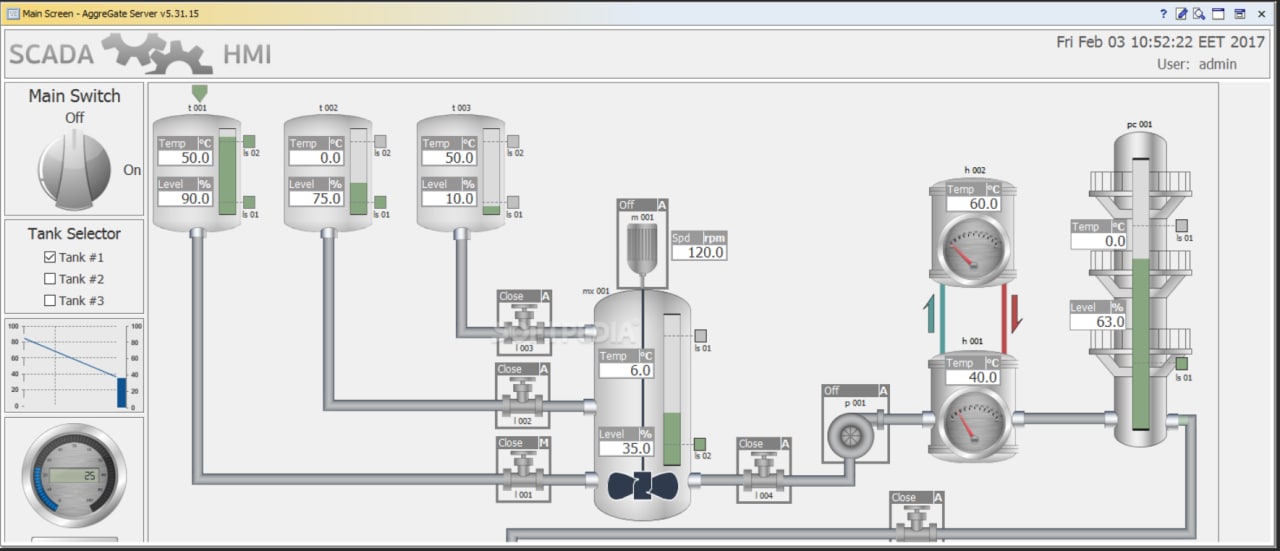Click the trend line chart panel
The height and width of the screenshot is (551, 1280).
[x=74, y=366]
